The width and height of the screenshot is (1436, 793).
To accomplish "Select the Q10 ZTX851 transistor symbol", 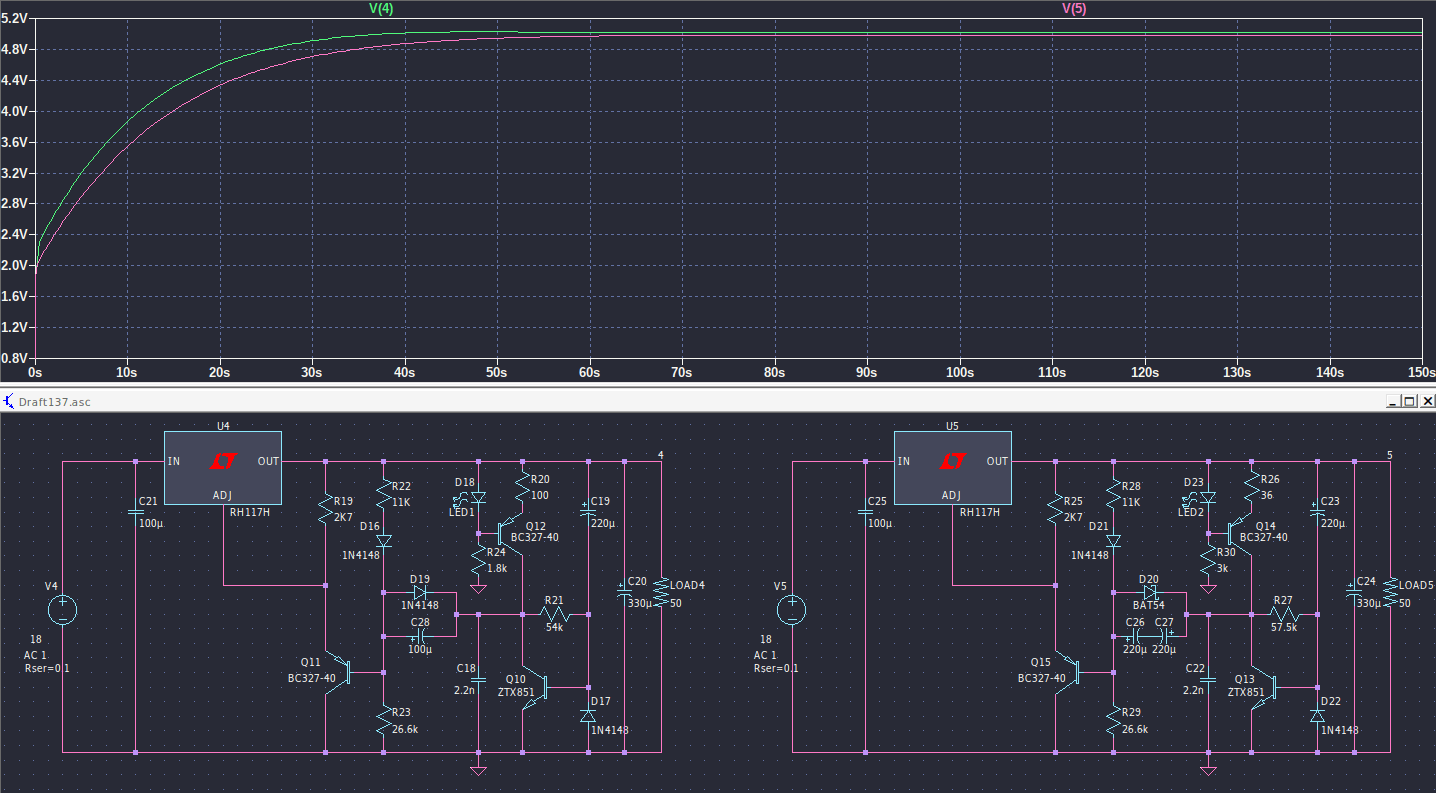I will (x=536, y=689).
